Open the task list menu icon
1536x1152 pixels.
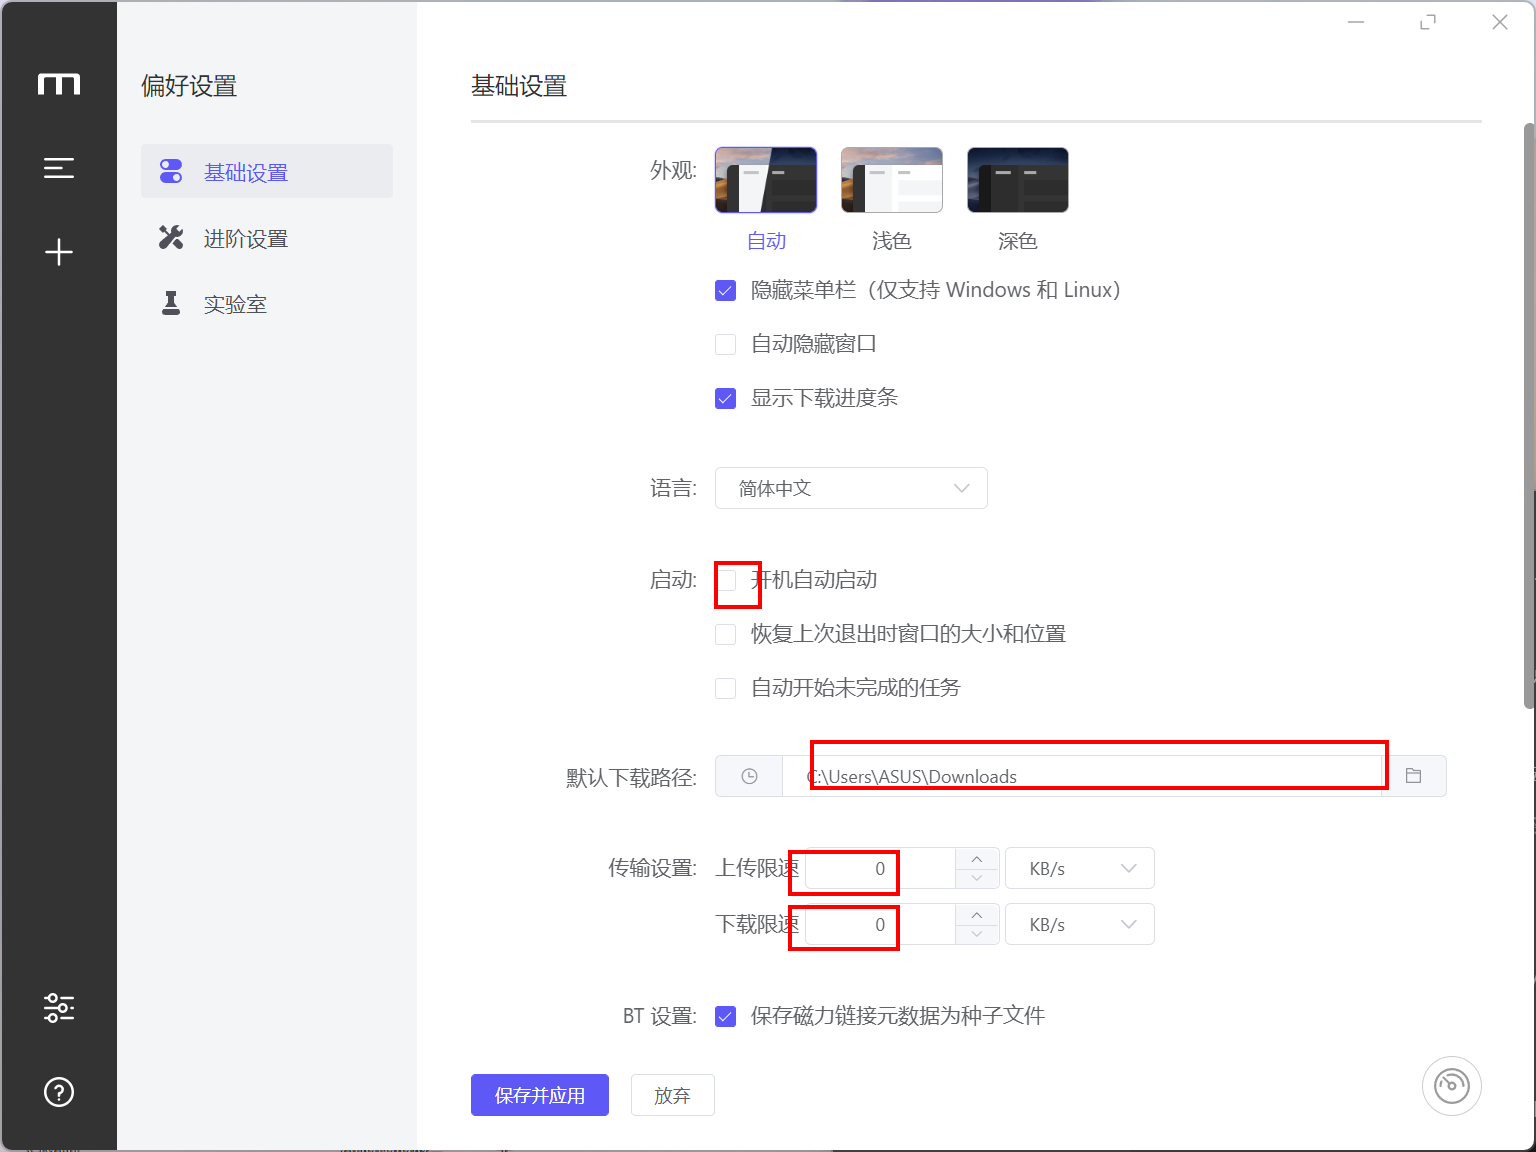tap(59, 168)
